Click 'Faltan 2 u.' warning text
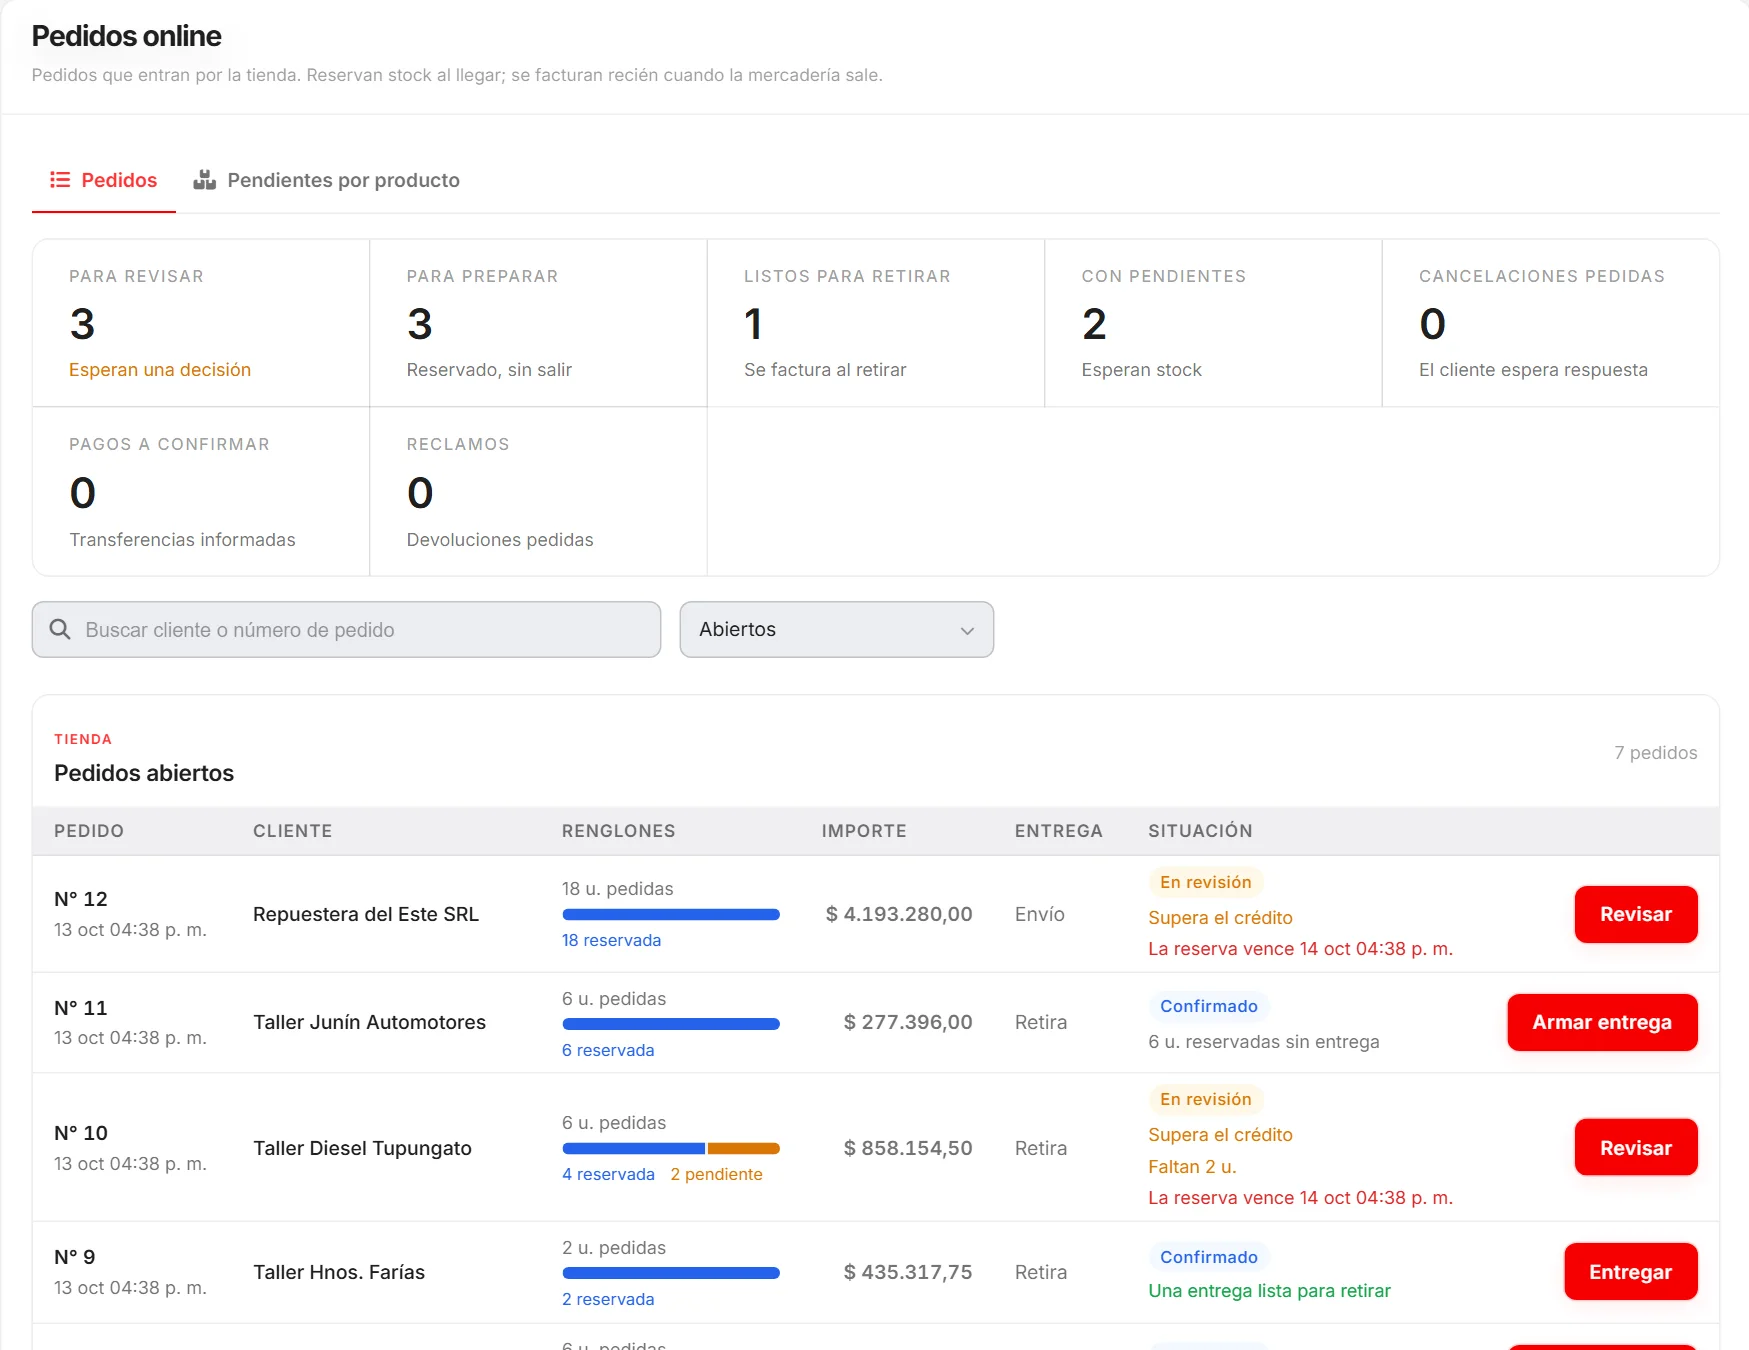The height and width of the screenshot is (1350, 1749). pyautogui.click(x=1192, y=1167)
